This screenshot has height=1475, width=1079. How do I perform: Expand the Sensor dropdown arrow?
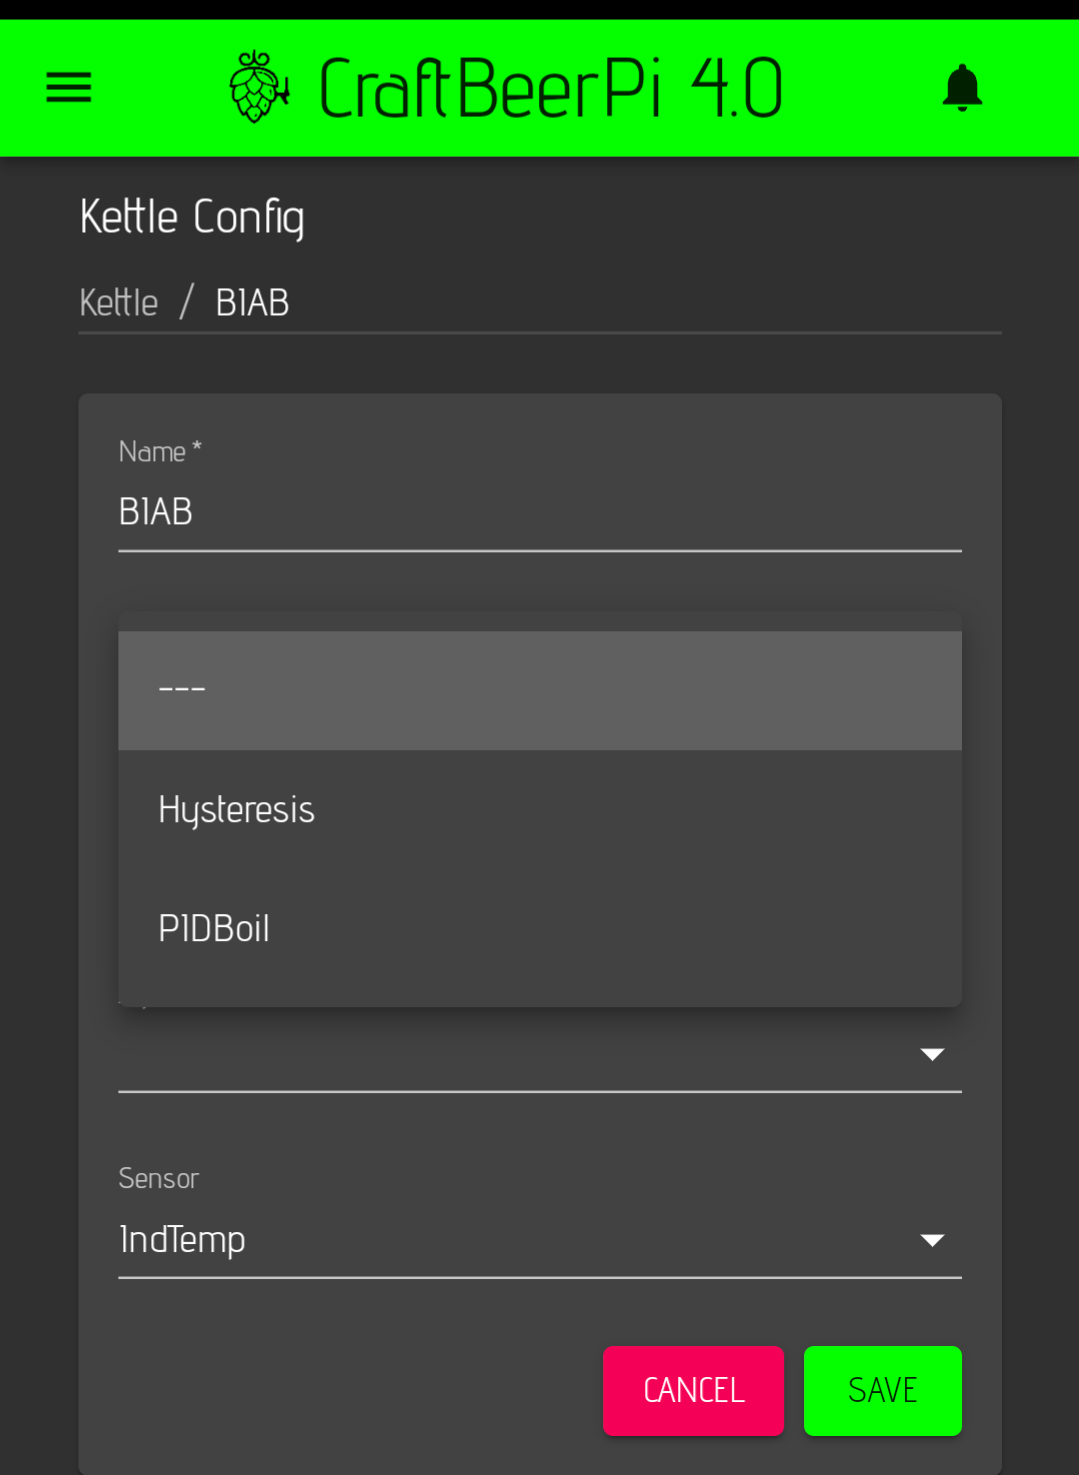point(932,1240)
